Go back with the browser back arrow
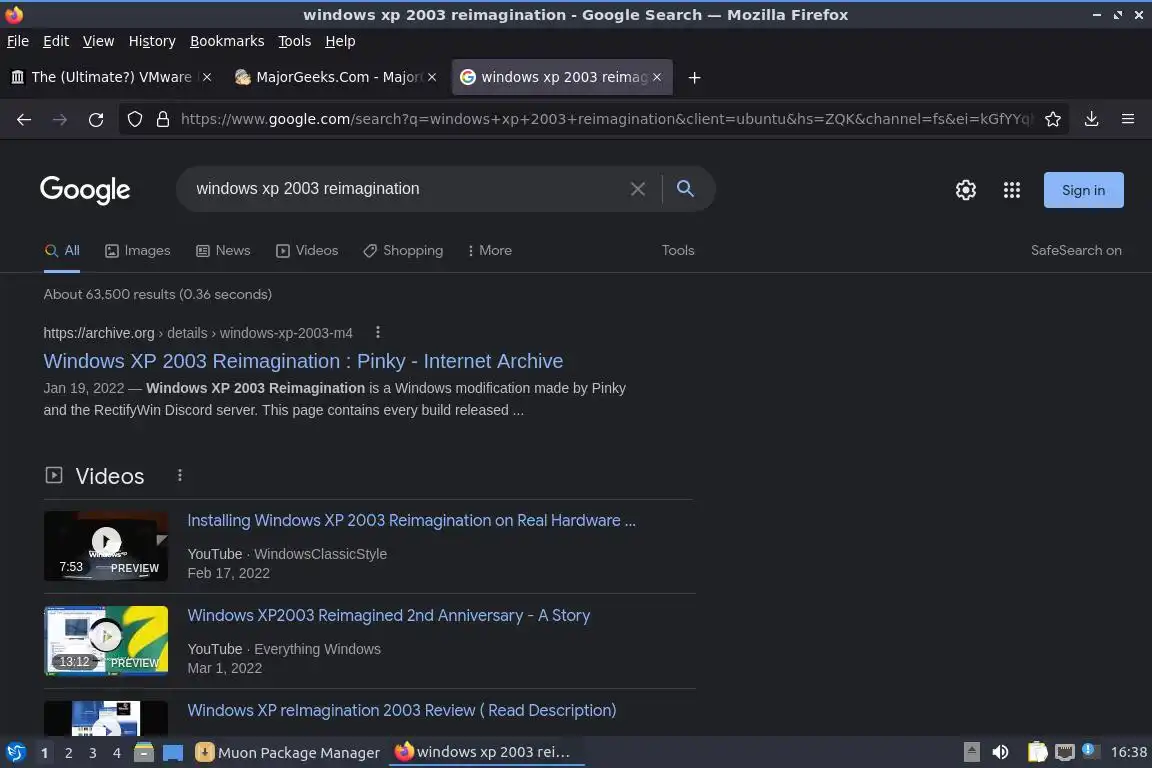The image size is (1152, 768). point(24,119)
